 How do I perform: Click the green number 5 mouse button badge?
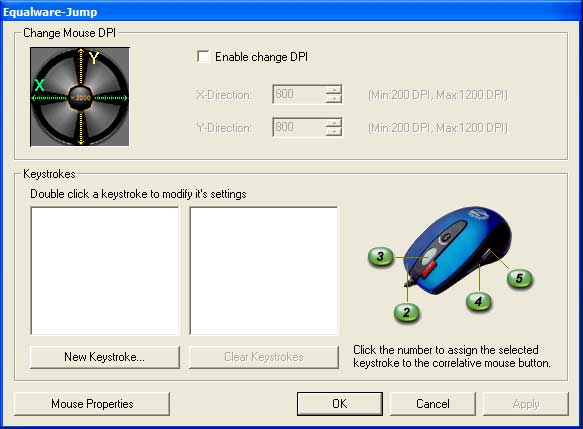pos(519,278)
